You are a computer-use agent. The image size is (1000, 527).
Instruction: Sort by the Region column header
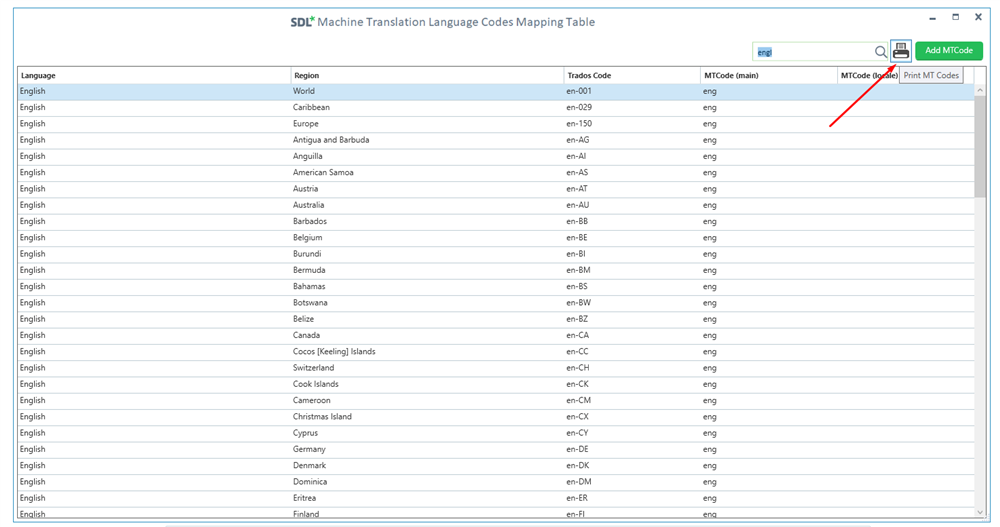[427, 75]
